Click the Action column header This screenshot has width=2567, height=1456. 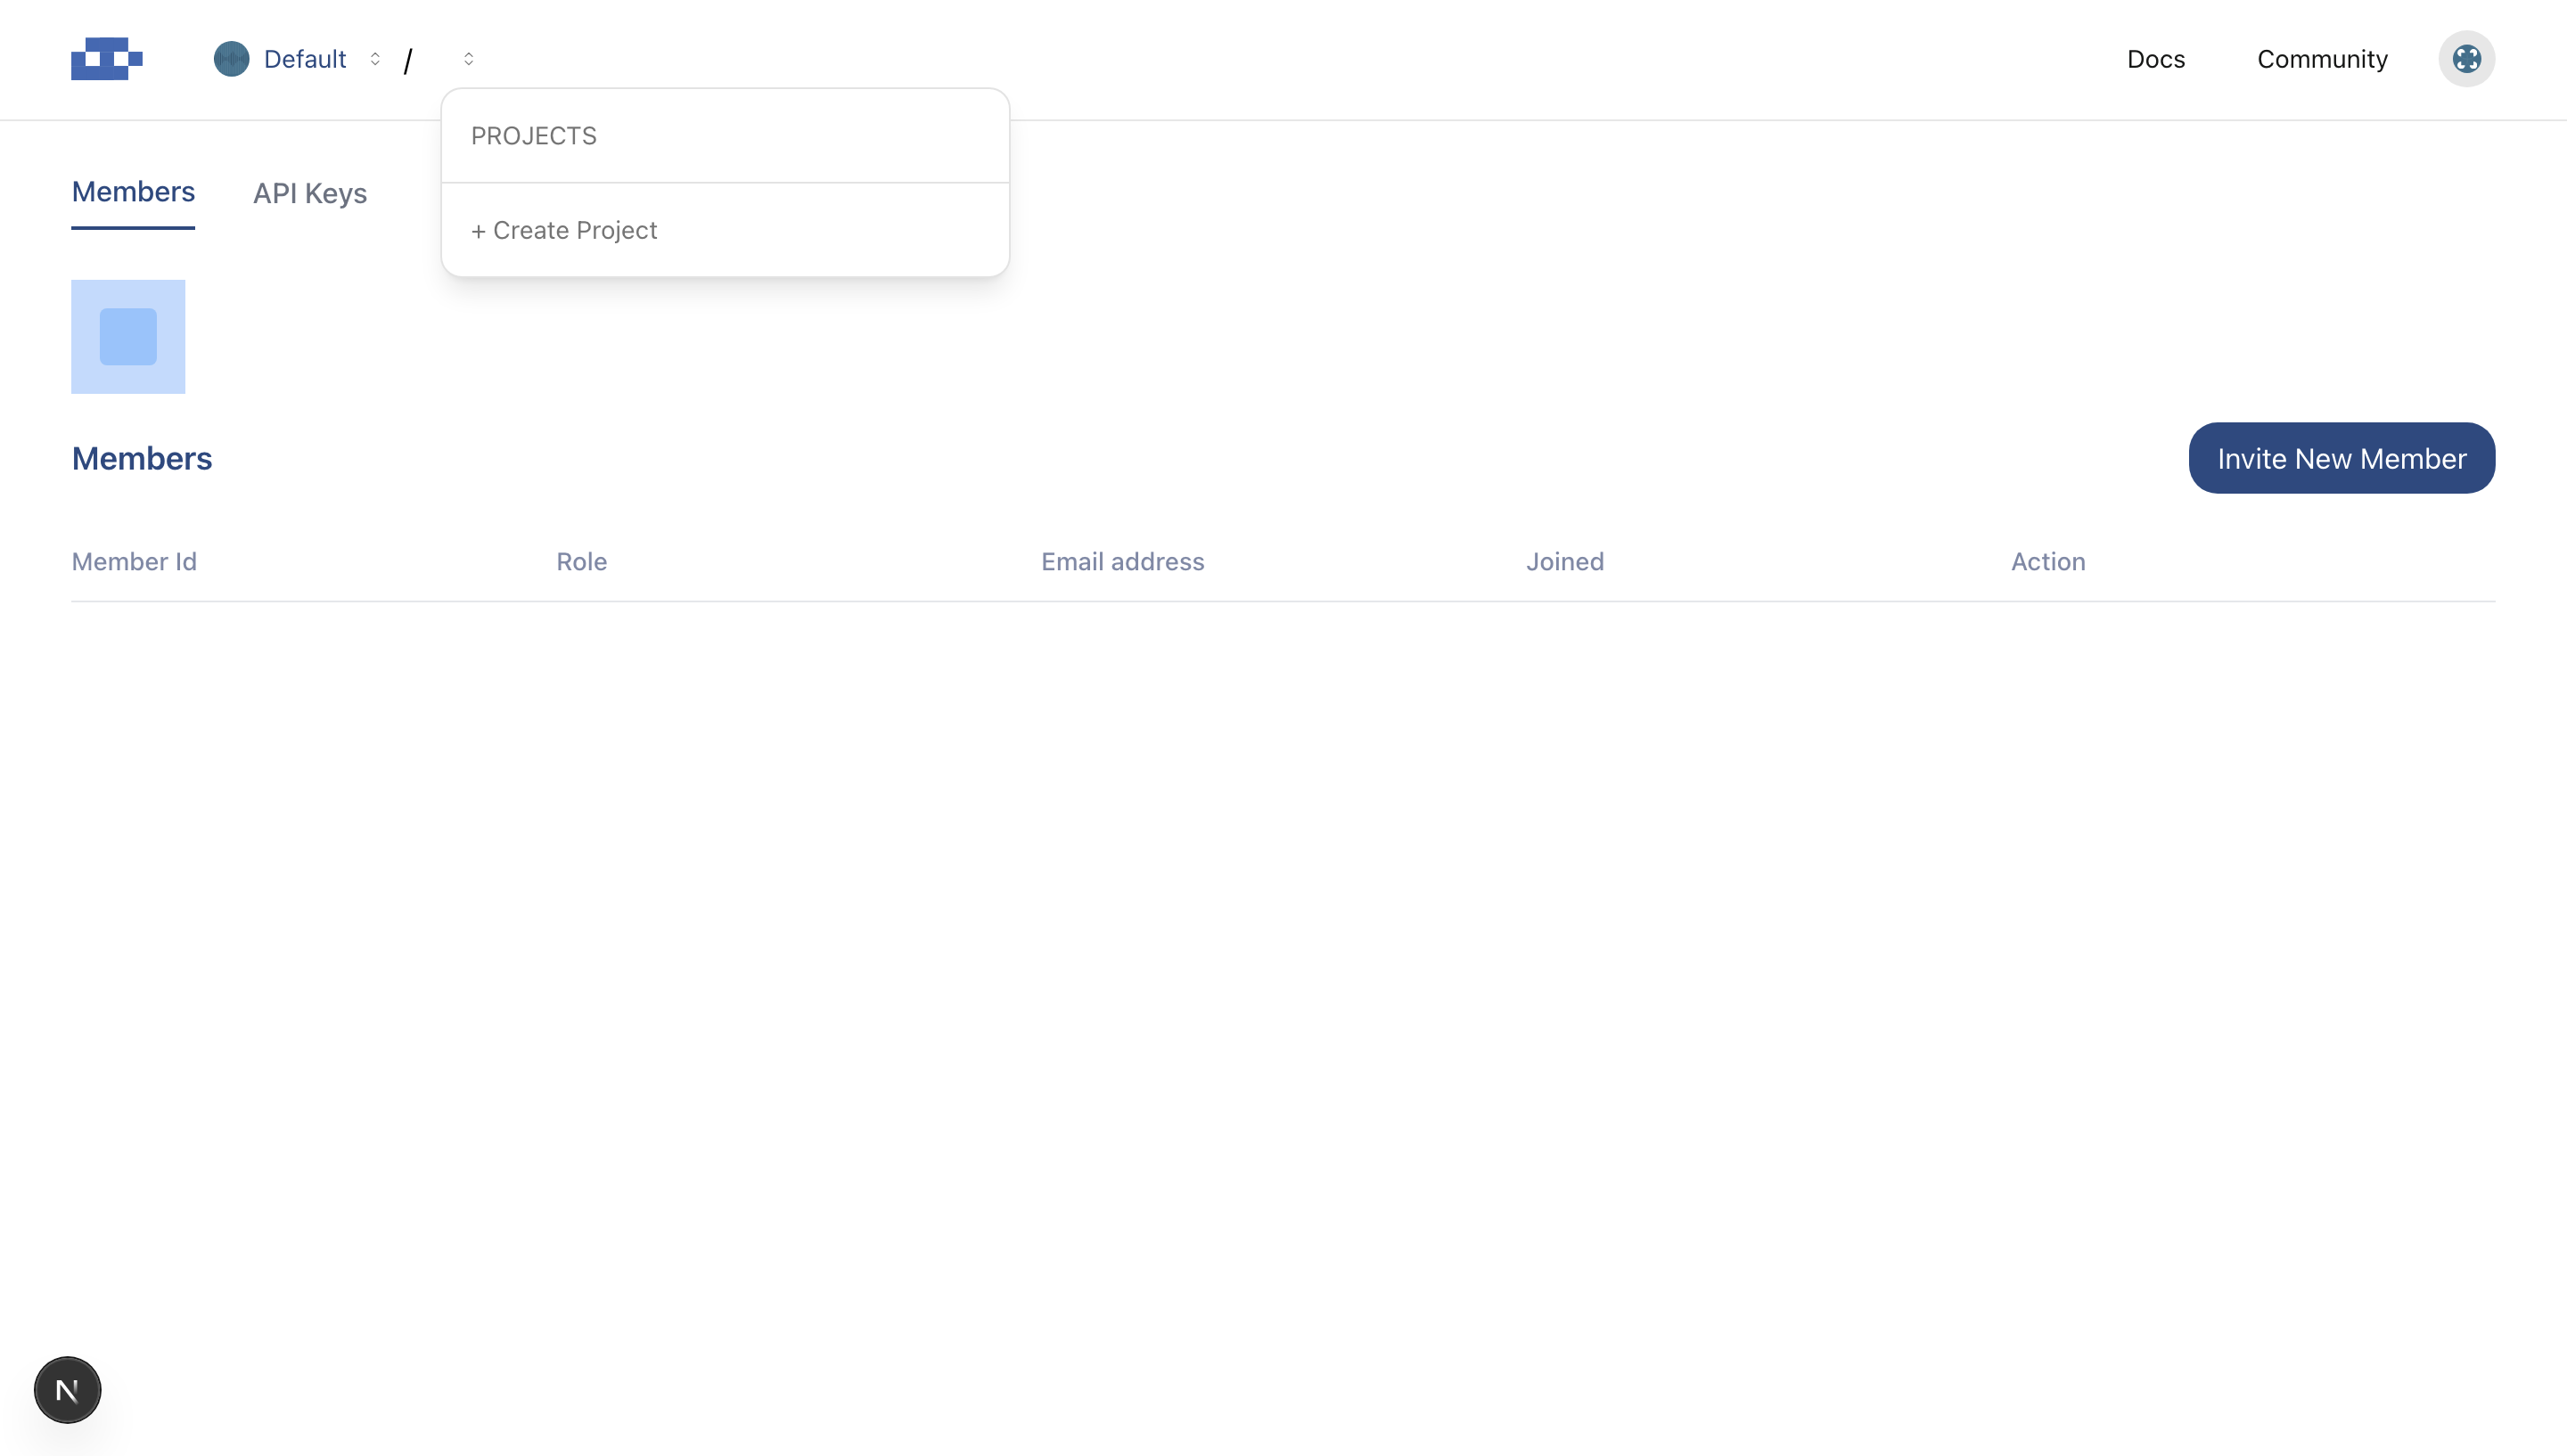(x=2047, y=562)
